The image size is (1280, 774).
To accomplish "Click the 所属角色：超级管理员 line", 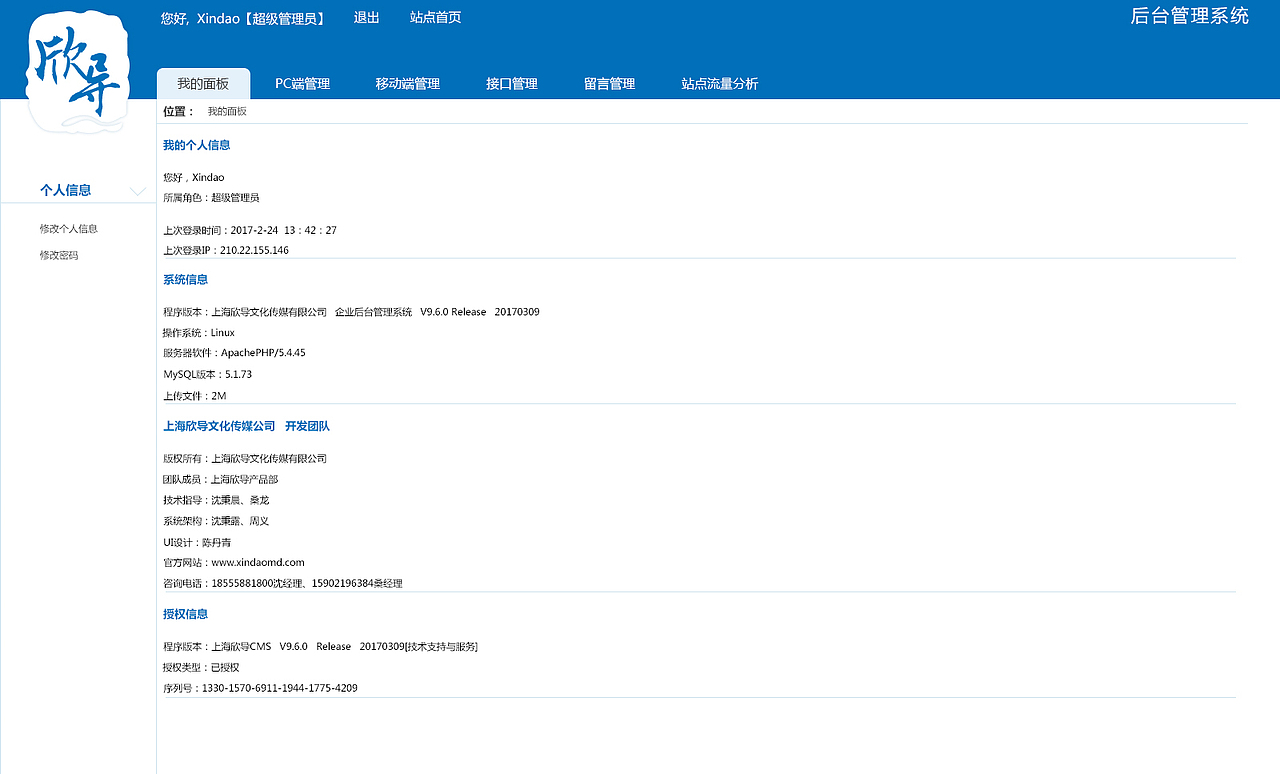I will [211, 198].
